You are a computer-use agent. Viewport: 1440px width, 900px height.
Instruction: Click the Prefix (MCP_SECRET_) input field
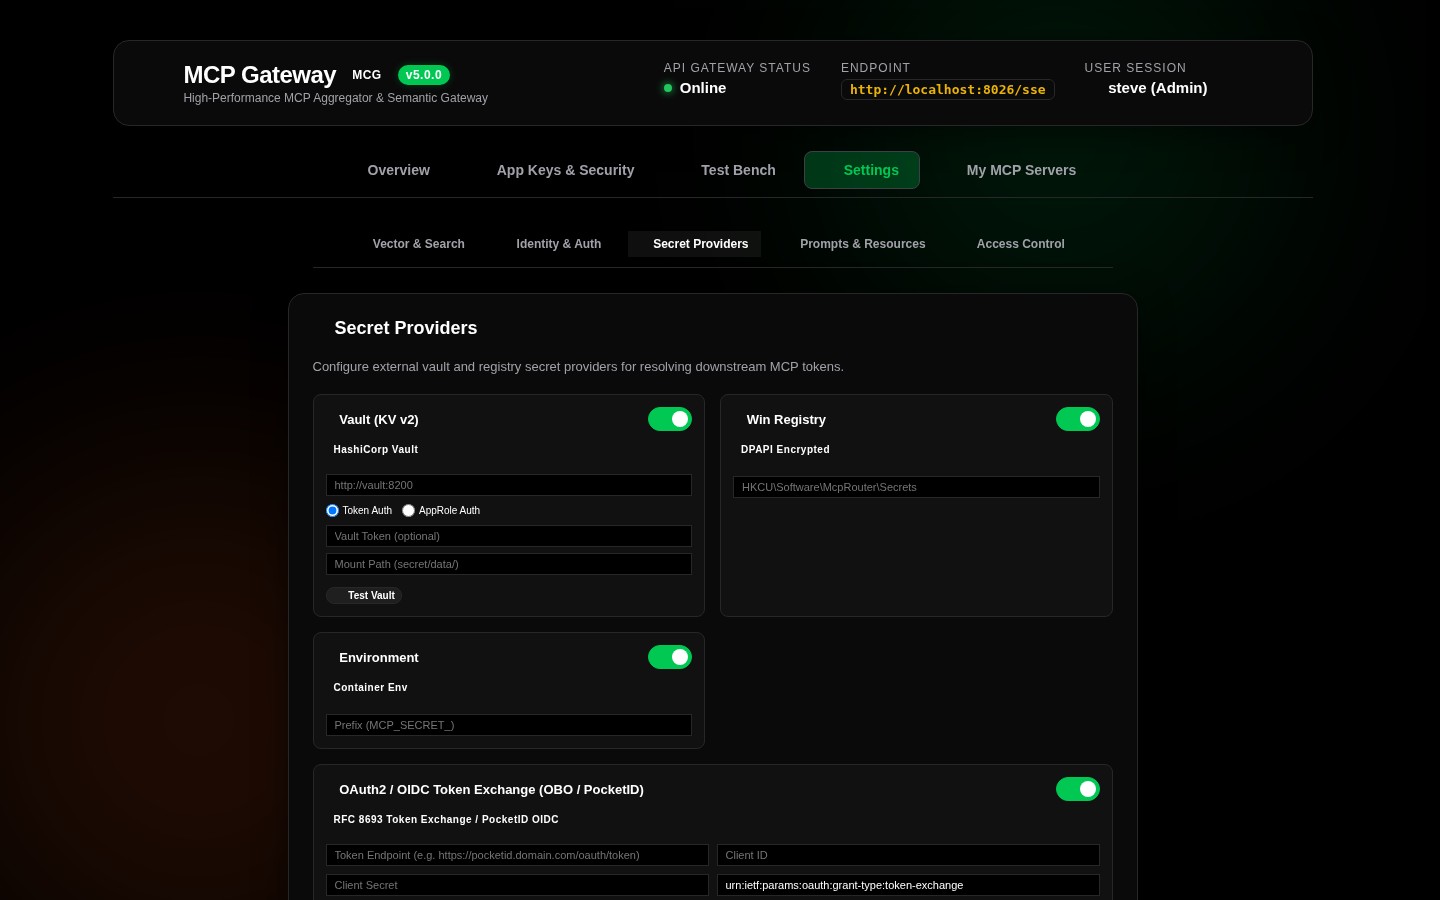click(509, 725)
